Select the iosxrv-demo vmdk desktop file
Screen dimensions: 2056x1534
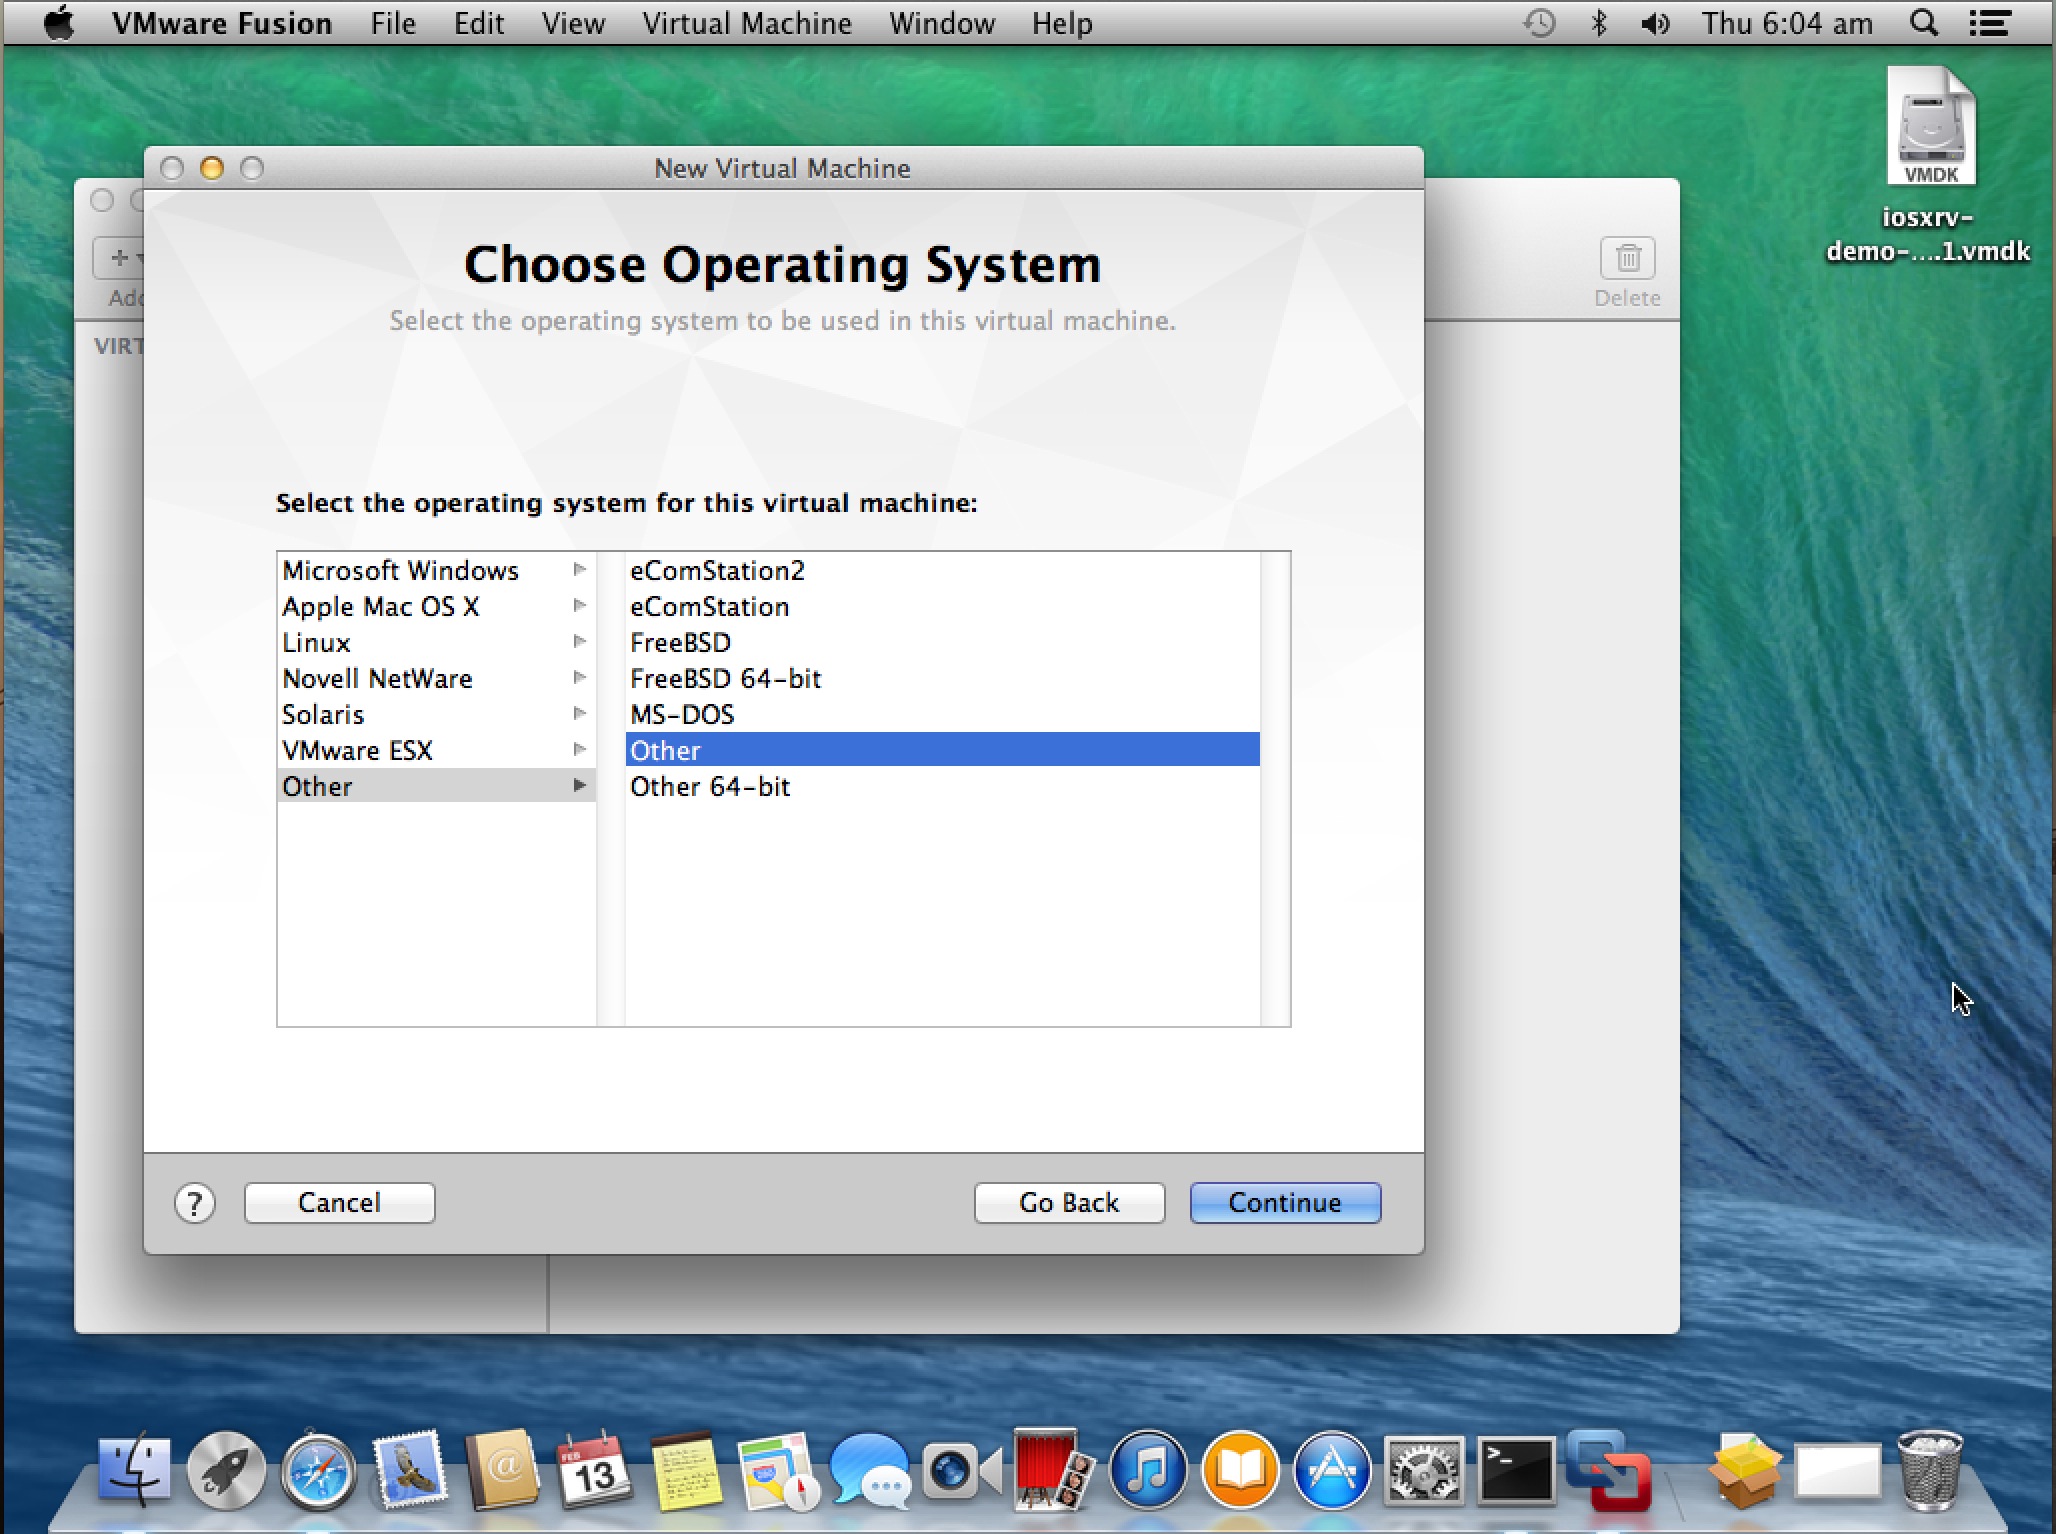tap(1930, 165)
